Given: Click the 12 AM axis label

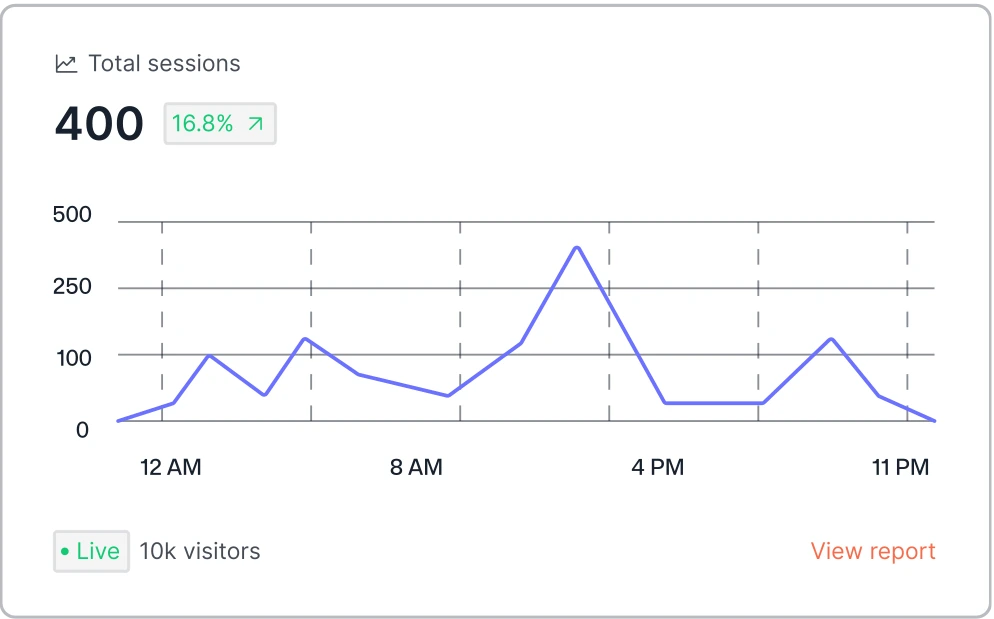Looking at the screenshot, I should [170, 467].
